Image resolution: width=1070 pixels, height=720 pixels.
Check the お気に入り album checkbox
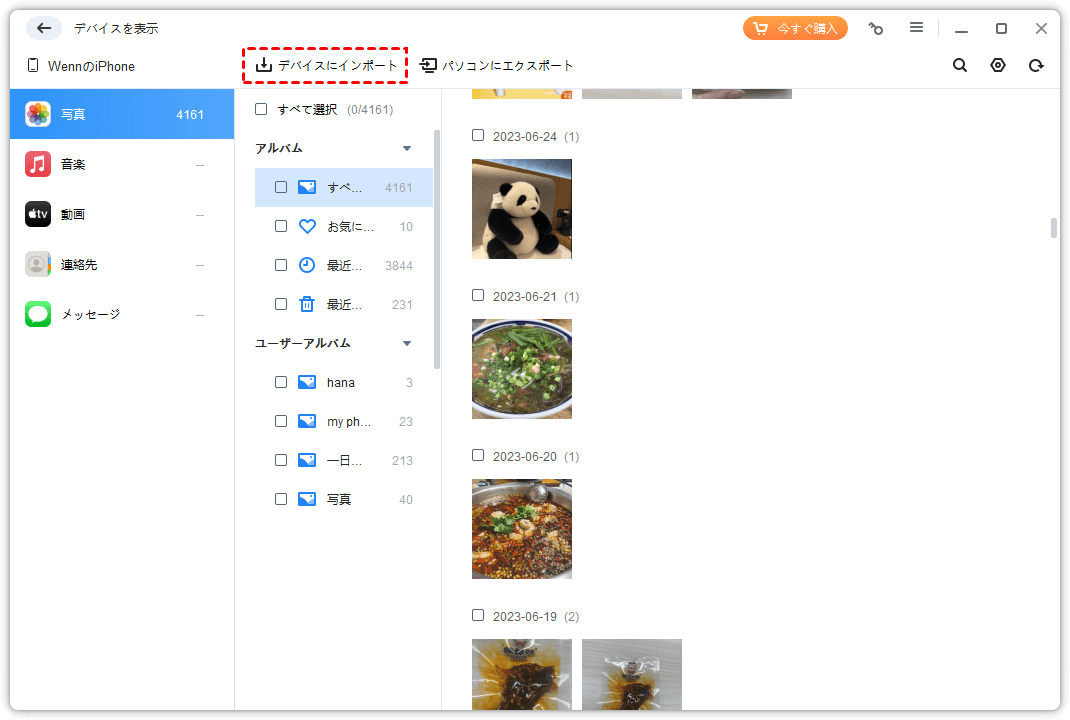point(281,226)
